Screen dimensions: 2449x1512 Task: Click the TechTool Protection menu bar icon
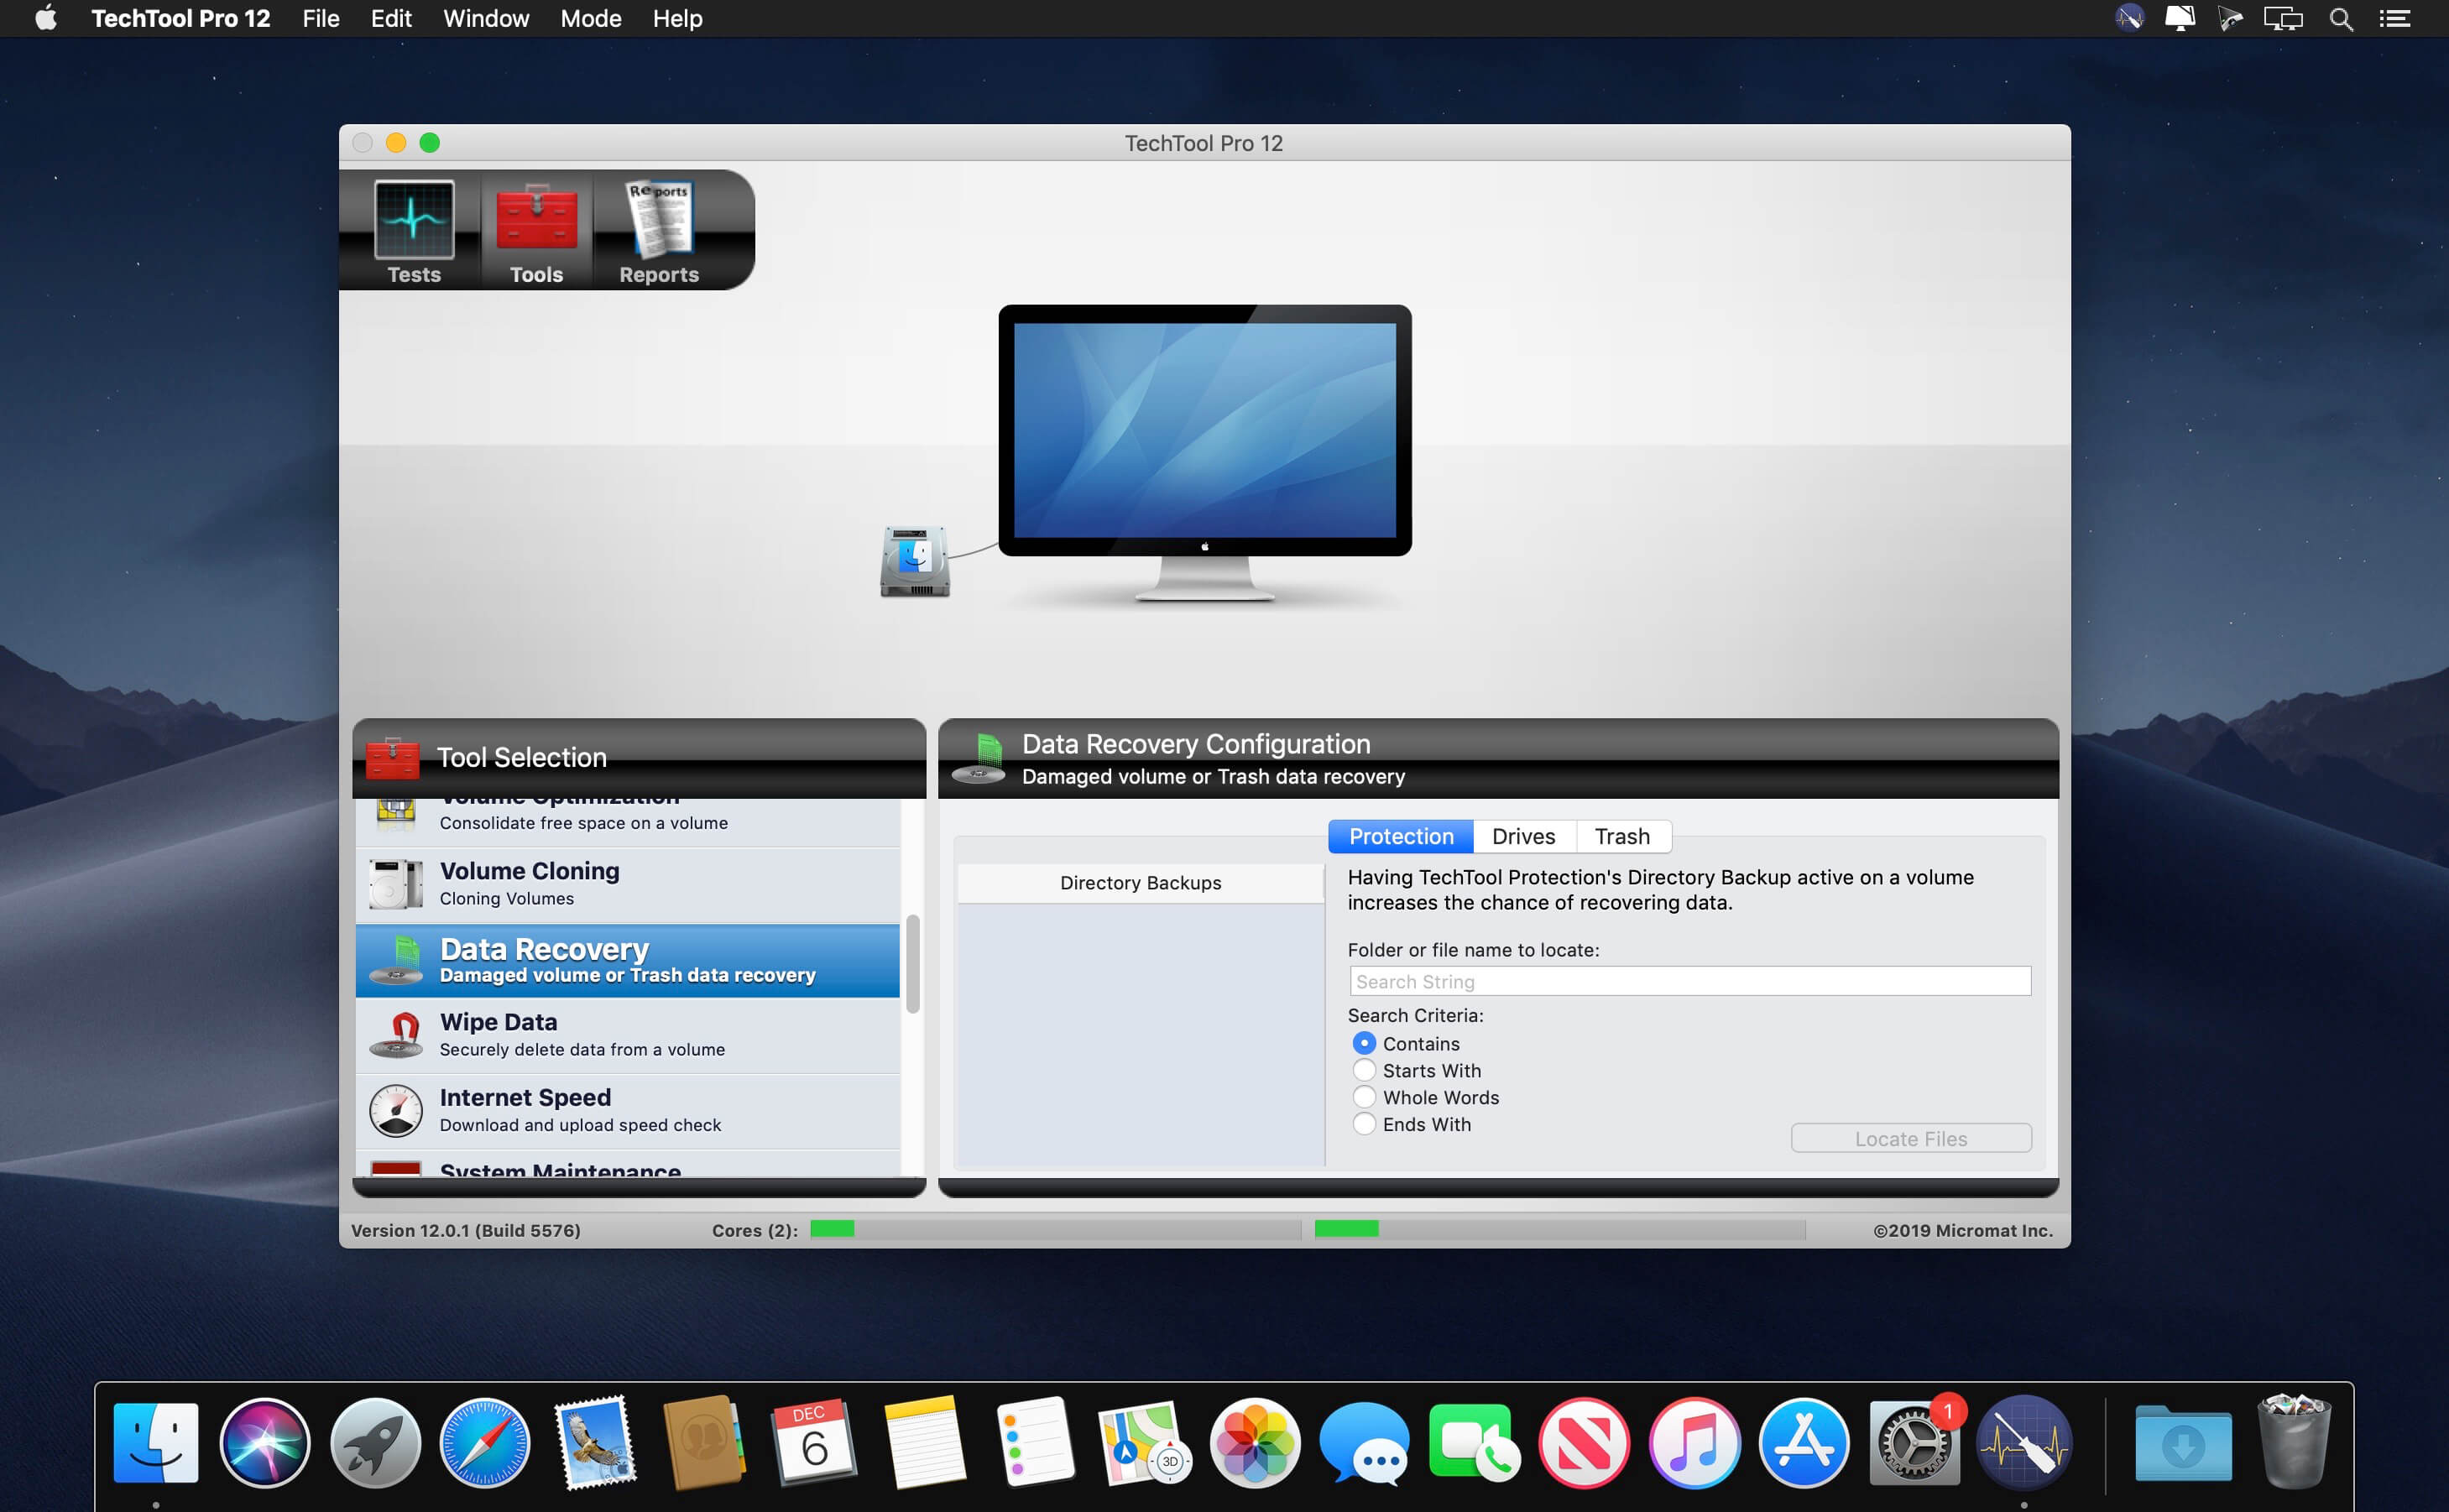(2129, 18)
